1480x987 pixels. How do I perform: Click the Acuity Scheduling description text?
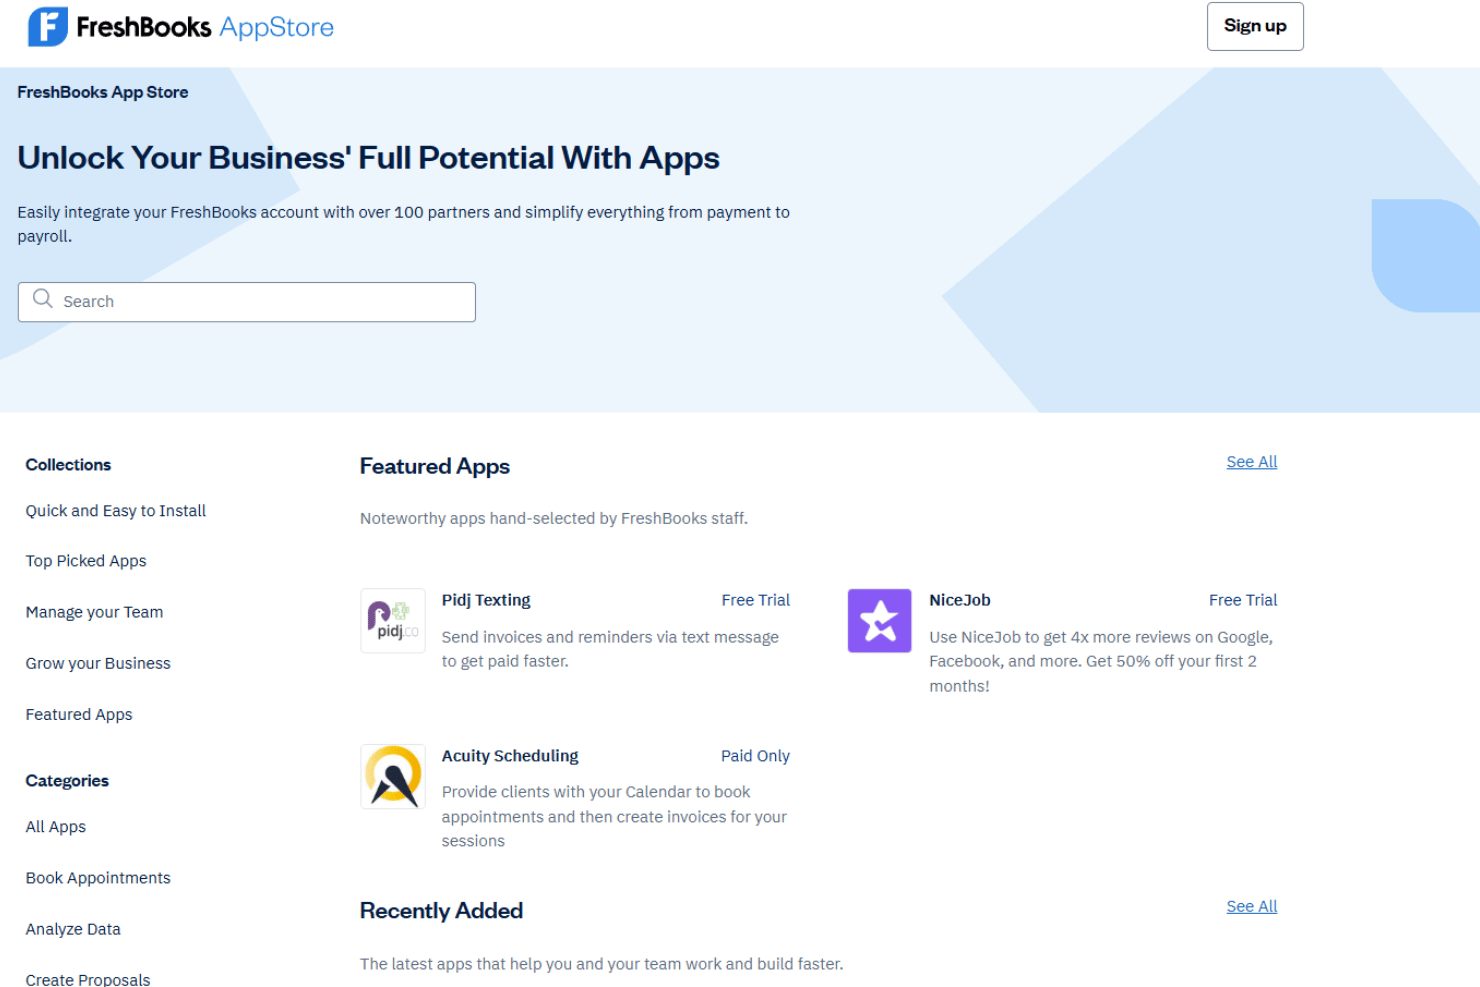pyautogui.click(x=614, y=816)
